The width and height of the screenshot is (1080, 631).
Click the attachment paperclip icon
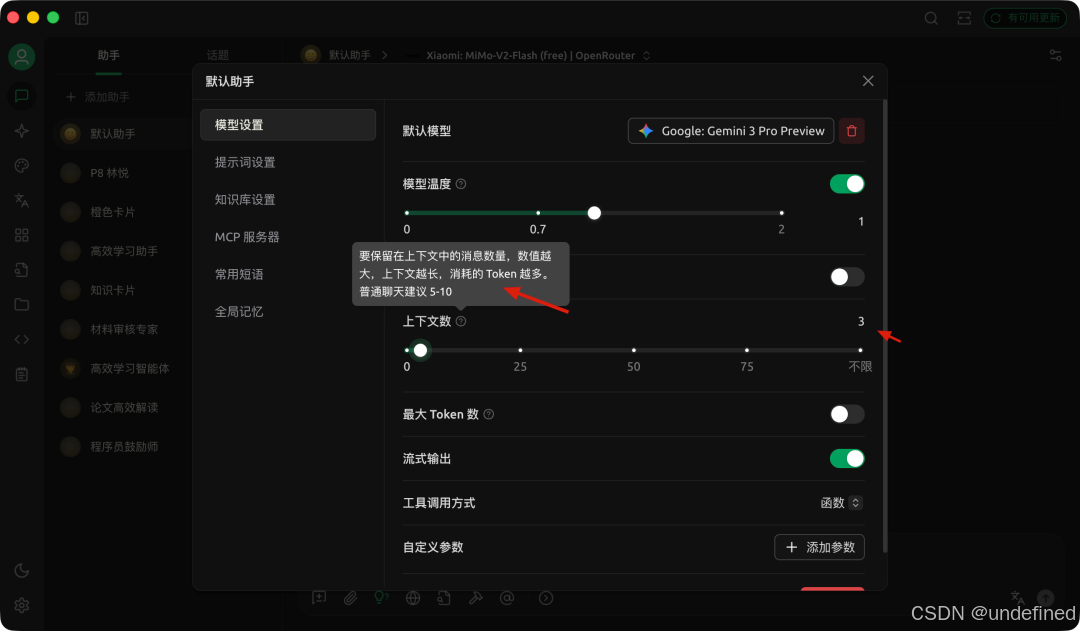pyautogui.click(x=350, y=598)
